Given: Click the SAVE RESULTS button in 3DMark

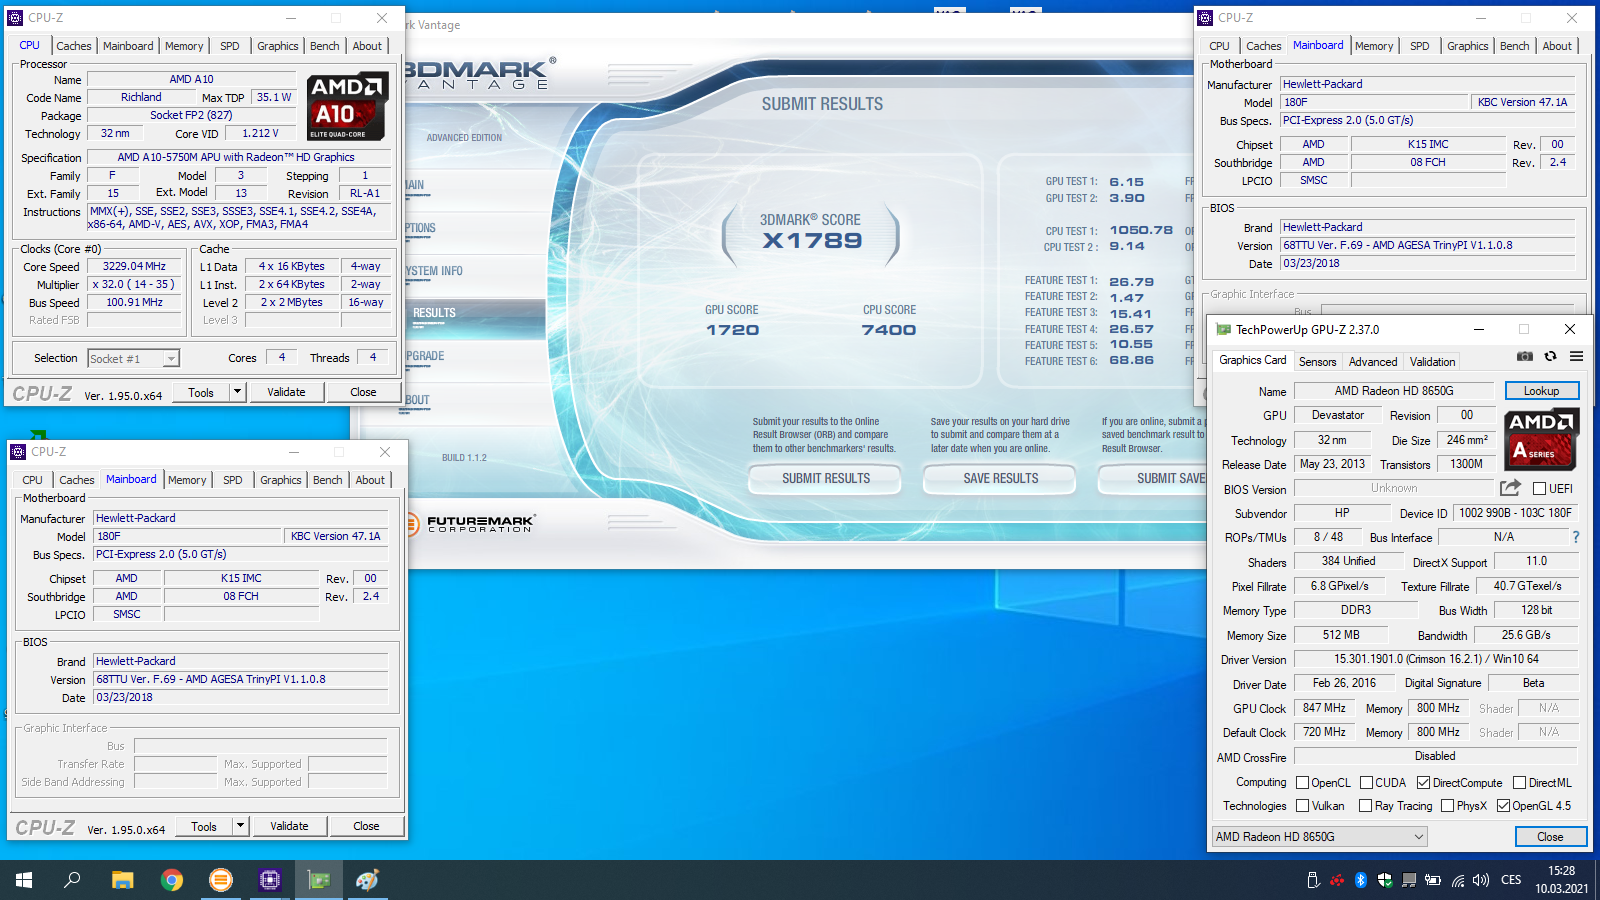Looking at the screenshot, I should tap(1001, 479).
